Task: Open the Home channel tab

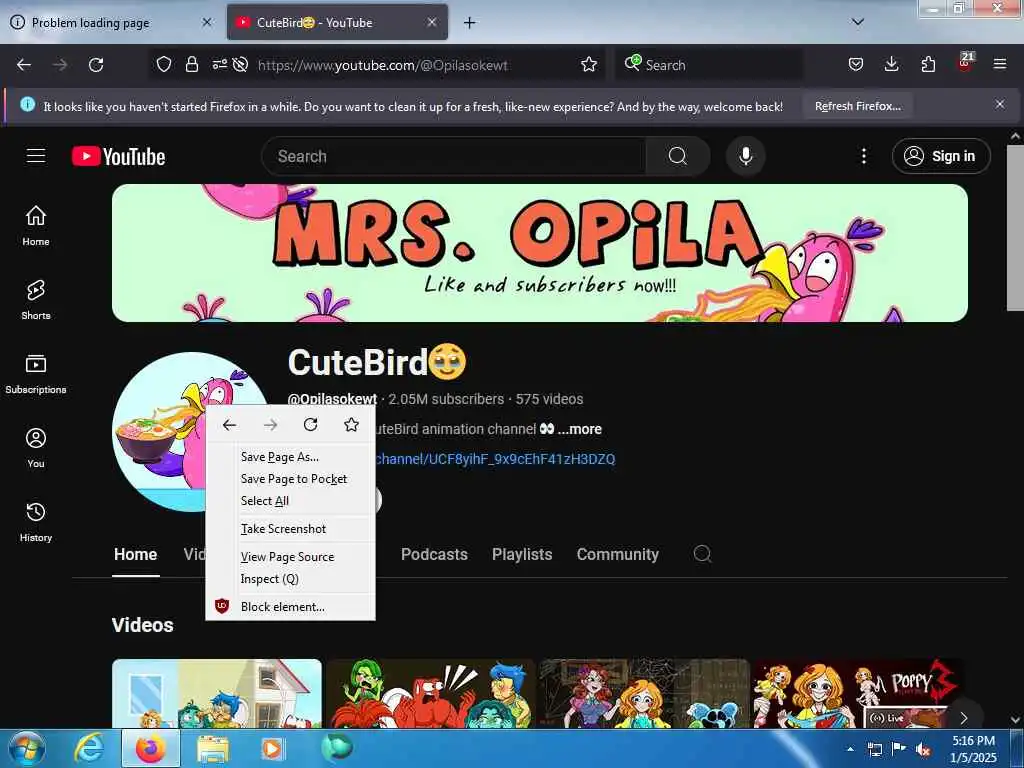Action: 135,554
